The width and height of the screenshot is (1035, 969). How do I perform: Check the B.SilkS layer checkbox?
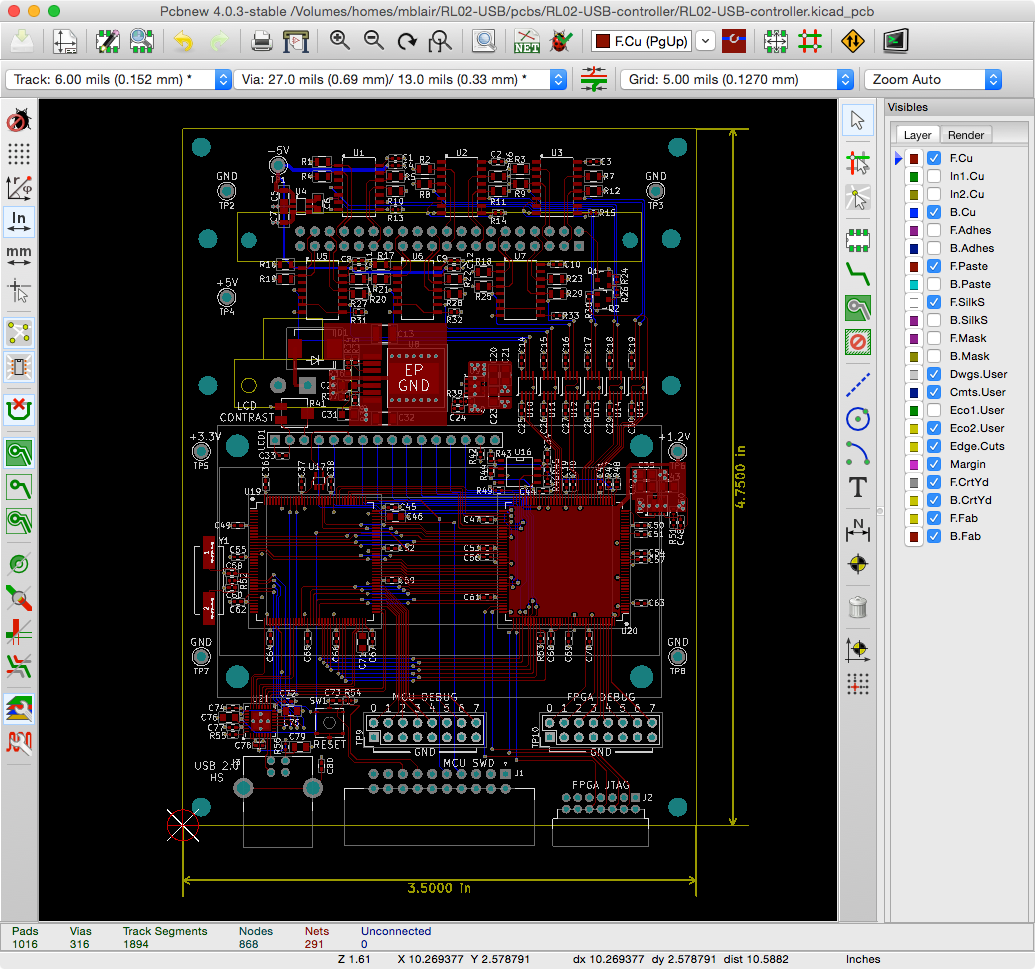933,320
